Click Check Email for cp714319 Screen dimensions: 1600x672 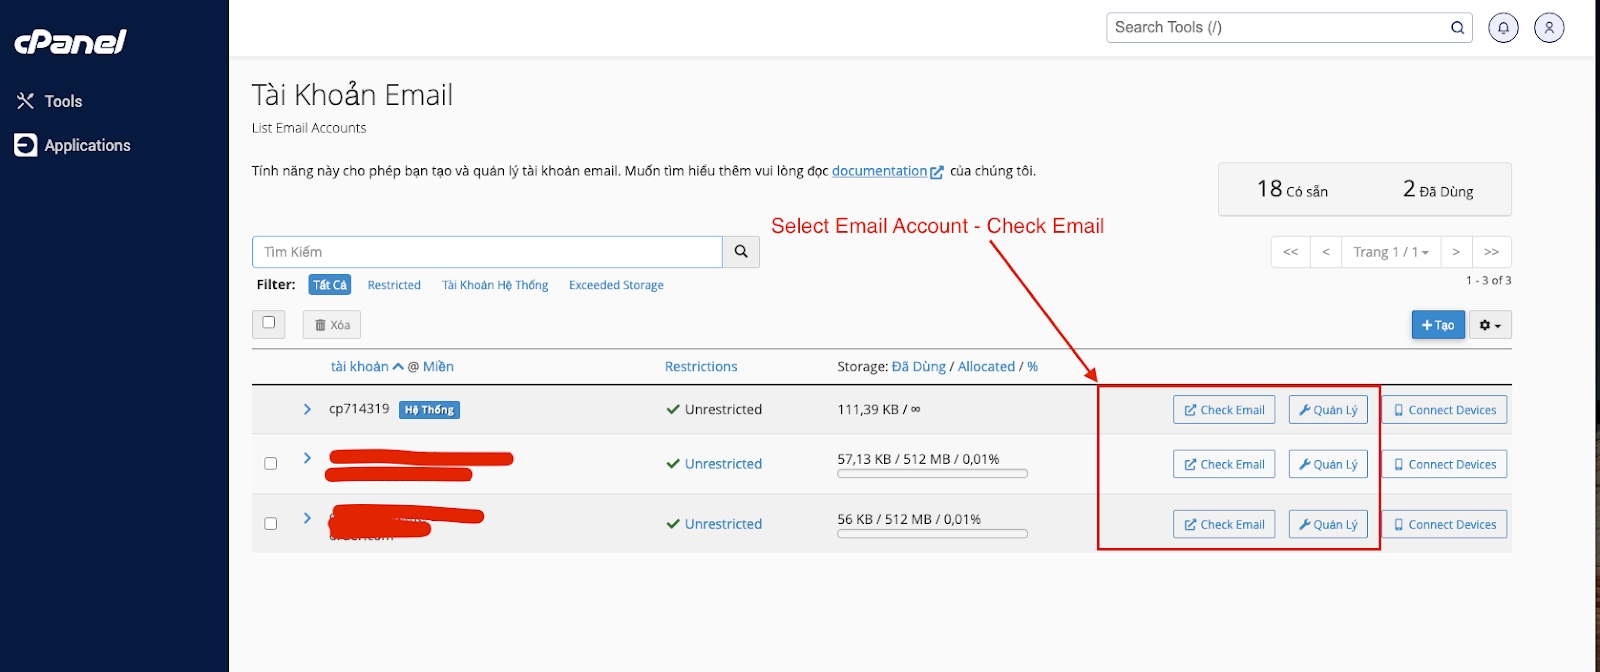pos(1224,410)
